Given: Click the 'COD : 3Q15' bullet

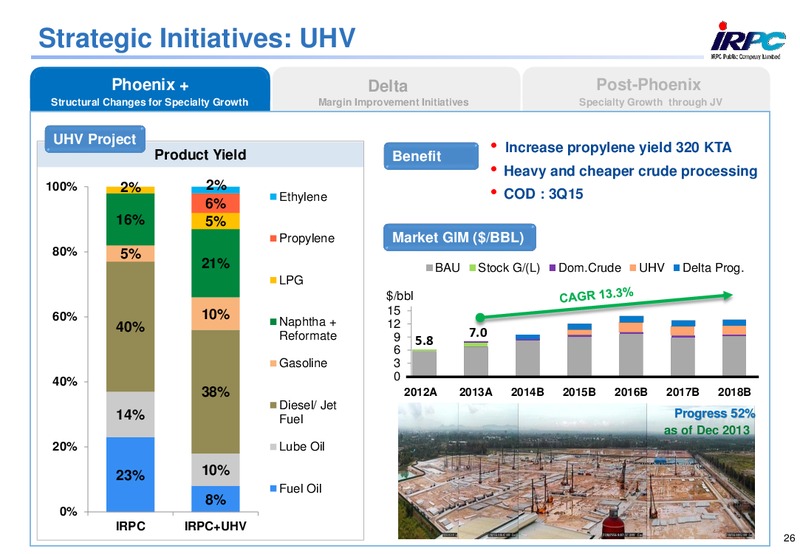Looking at the screenshot, I should coord(543,194).
